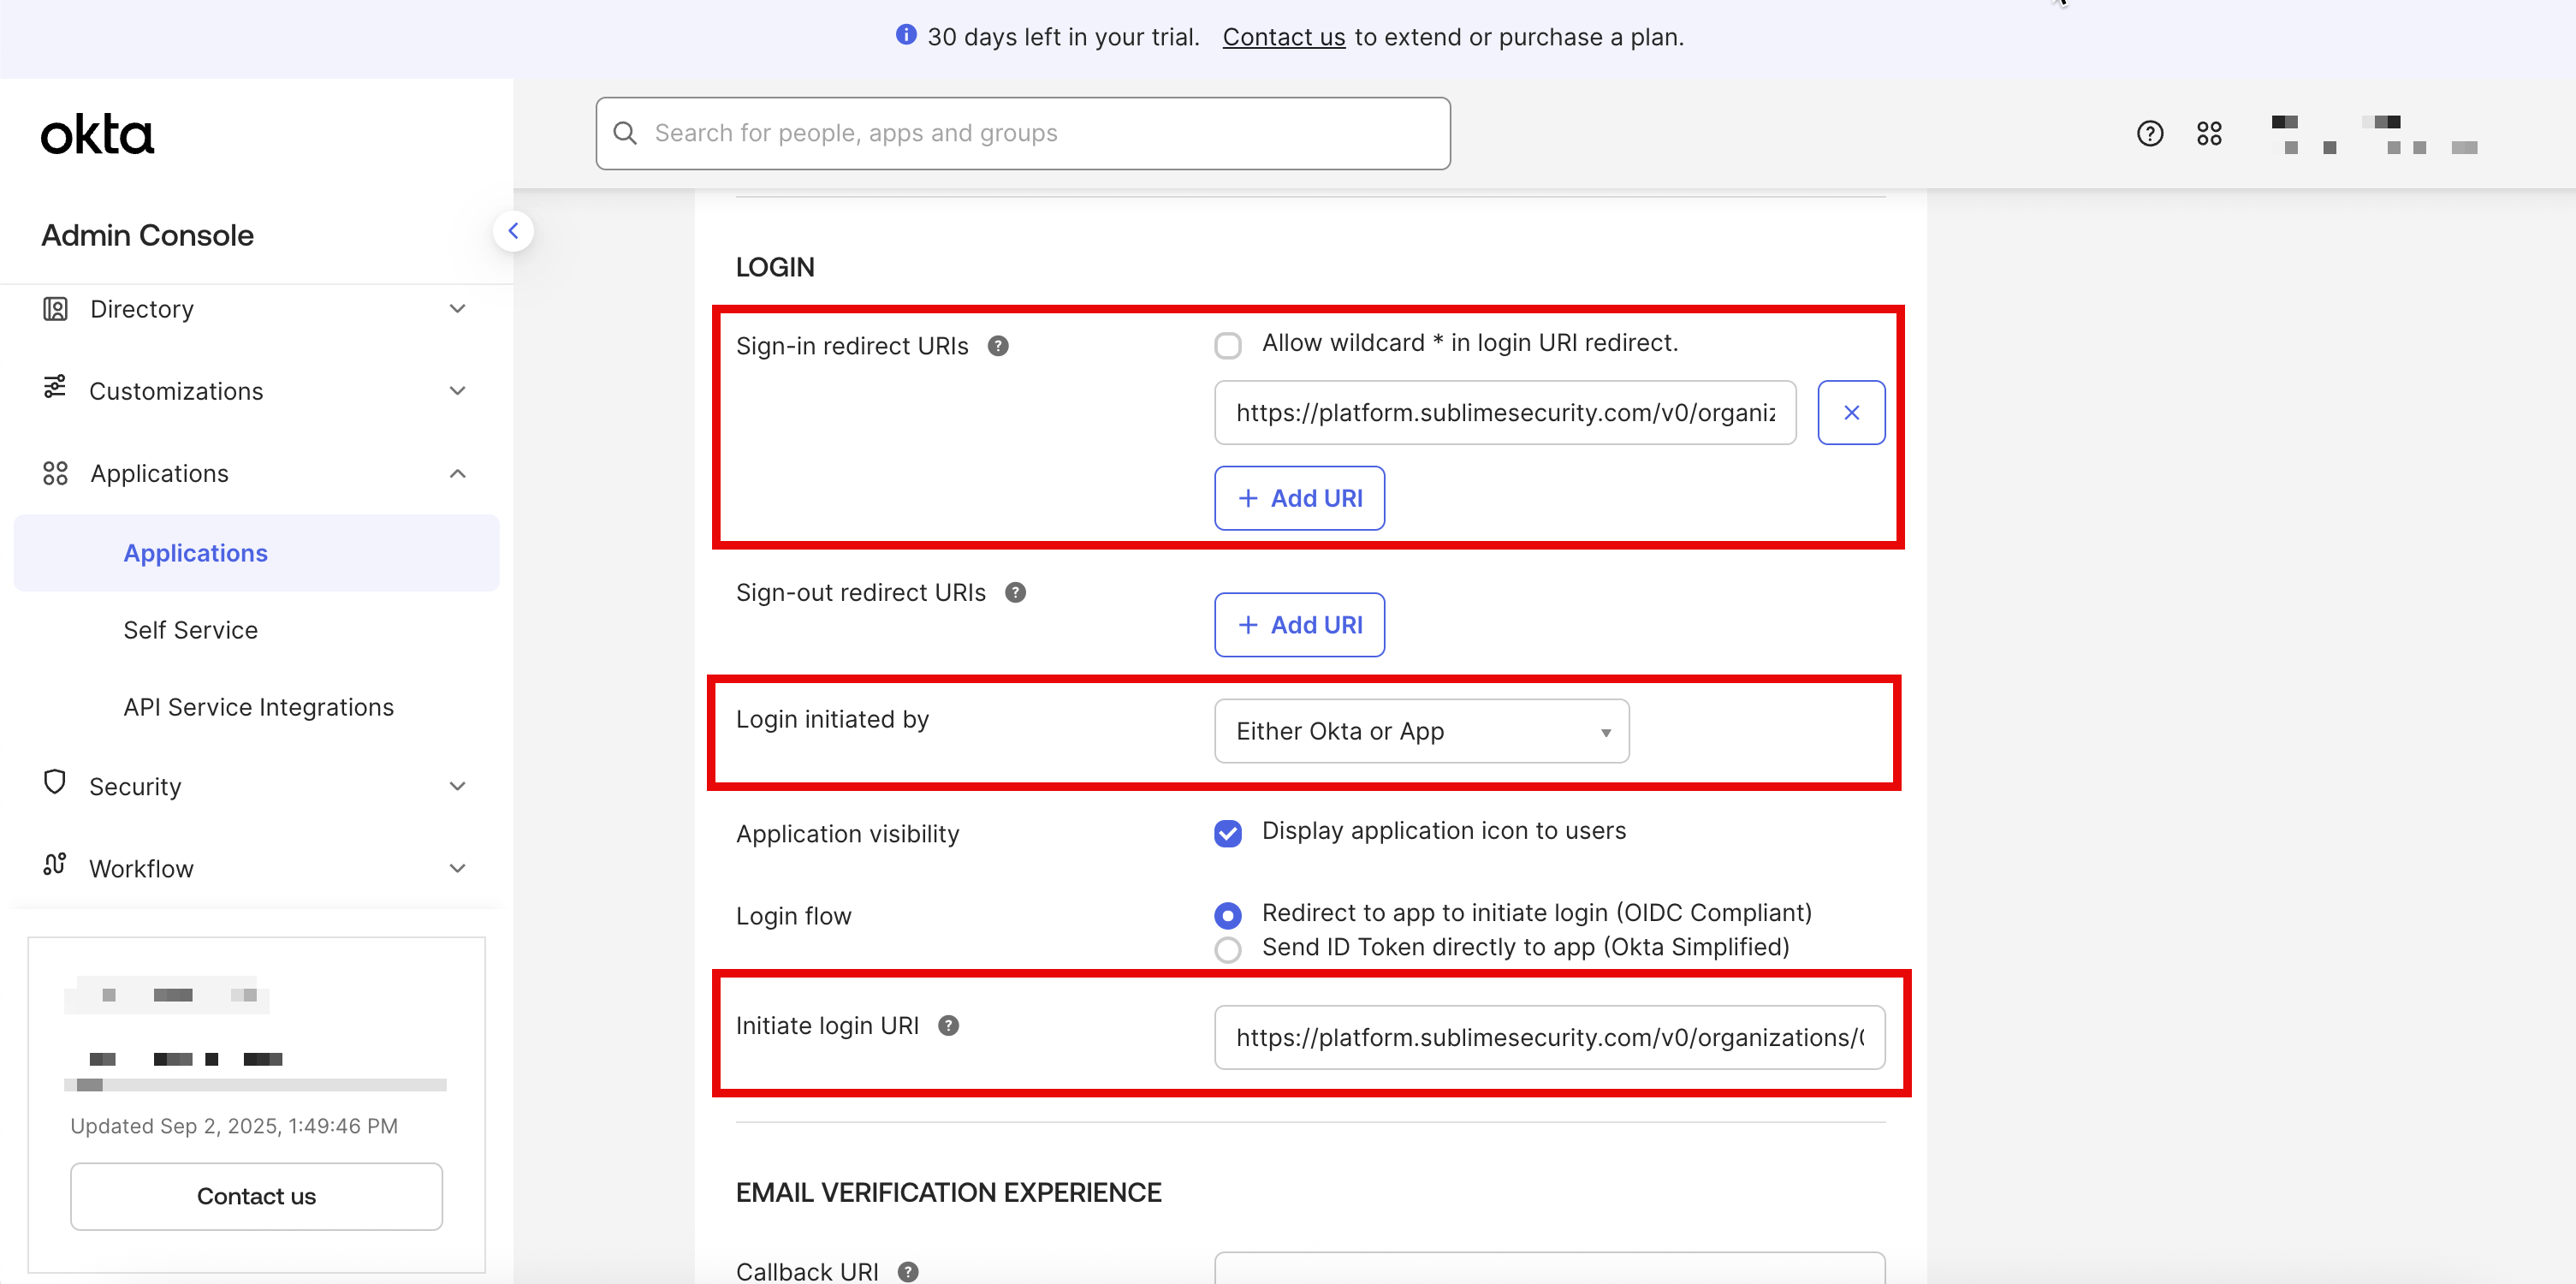Click the Workflow icon in sidebar

[55, 864]
